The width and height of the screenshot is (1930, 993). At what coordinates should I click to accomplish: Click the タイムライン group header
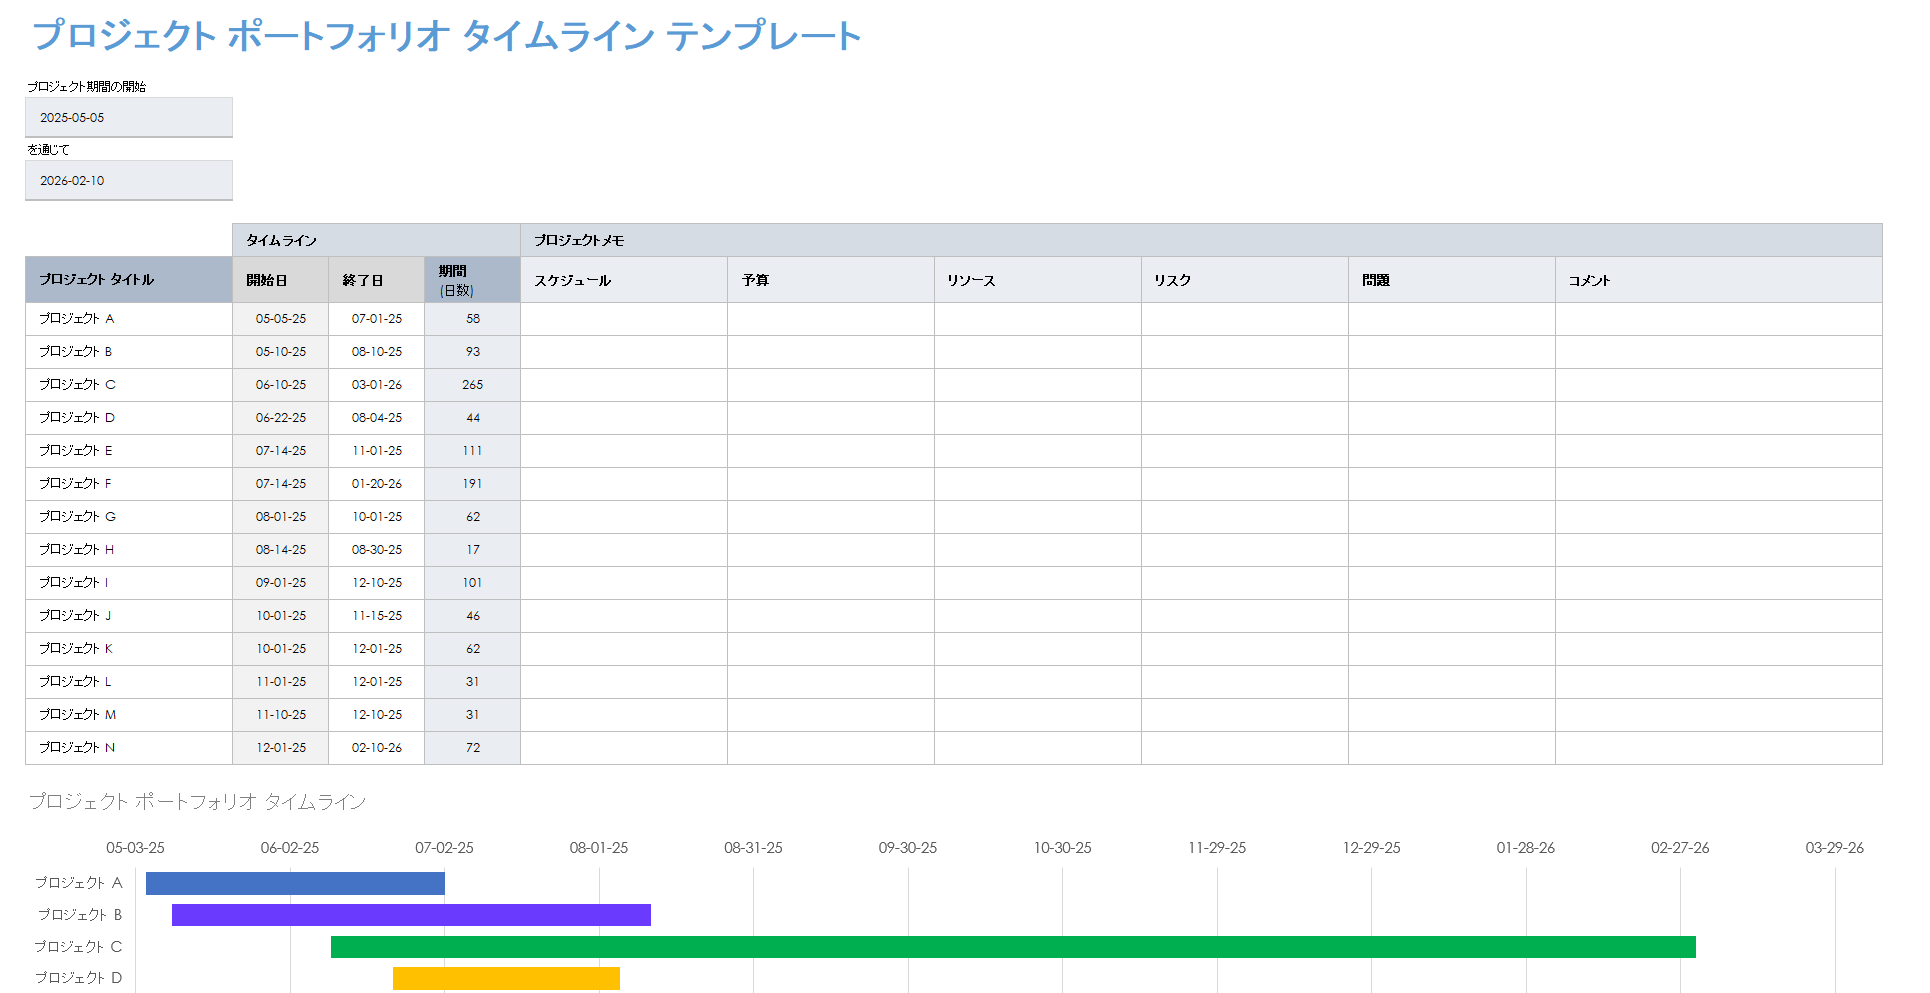click(376, 240)
